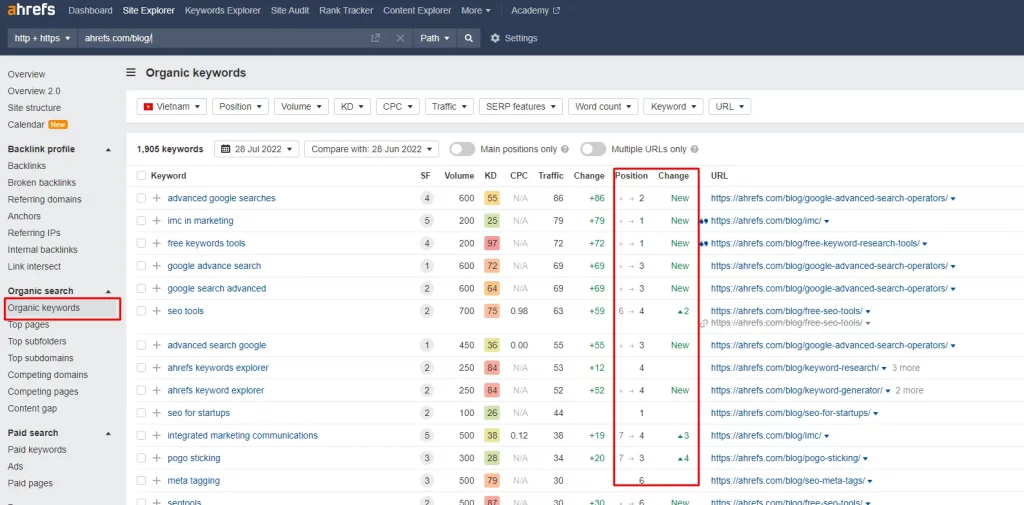This screenshot has height=505, width=1024.
Task: Open Rank Tracker in top navigation
Action: point(346,10)
